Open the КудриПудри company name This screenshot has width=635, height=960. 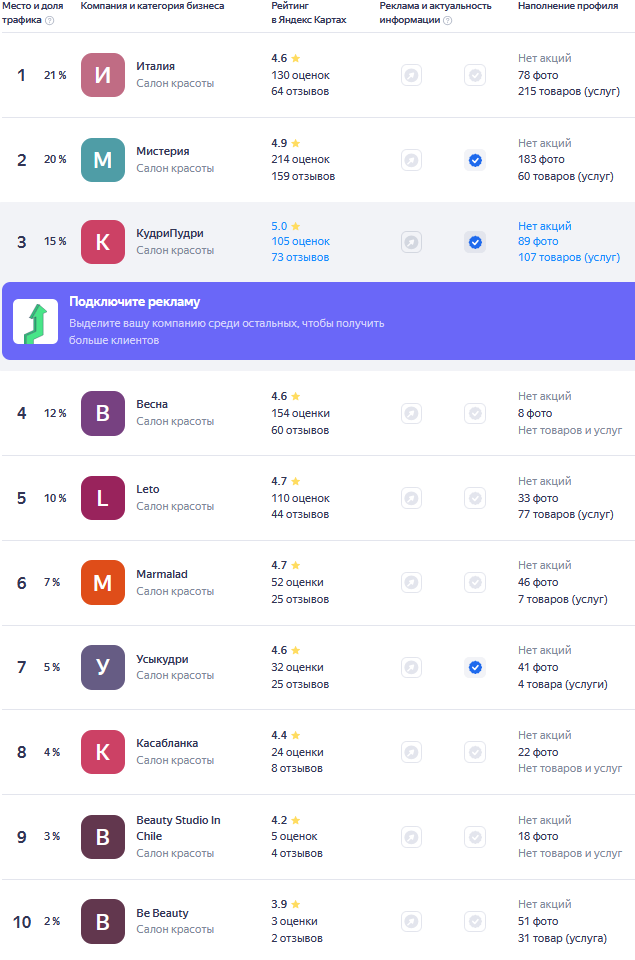point(170,233)
